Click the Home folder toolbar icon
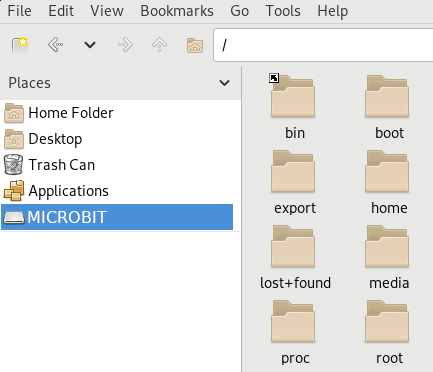The height and width of the screenshot is (372, 433). [x=195, y=45]
